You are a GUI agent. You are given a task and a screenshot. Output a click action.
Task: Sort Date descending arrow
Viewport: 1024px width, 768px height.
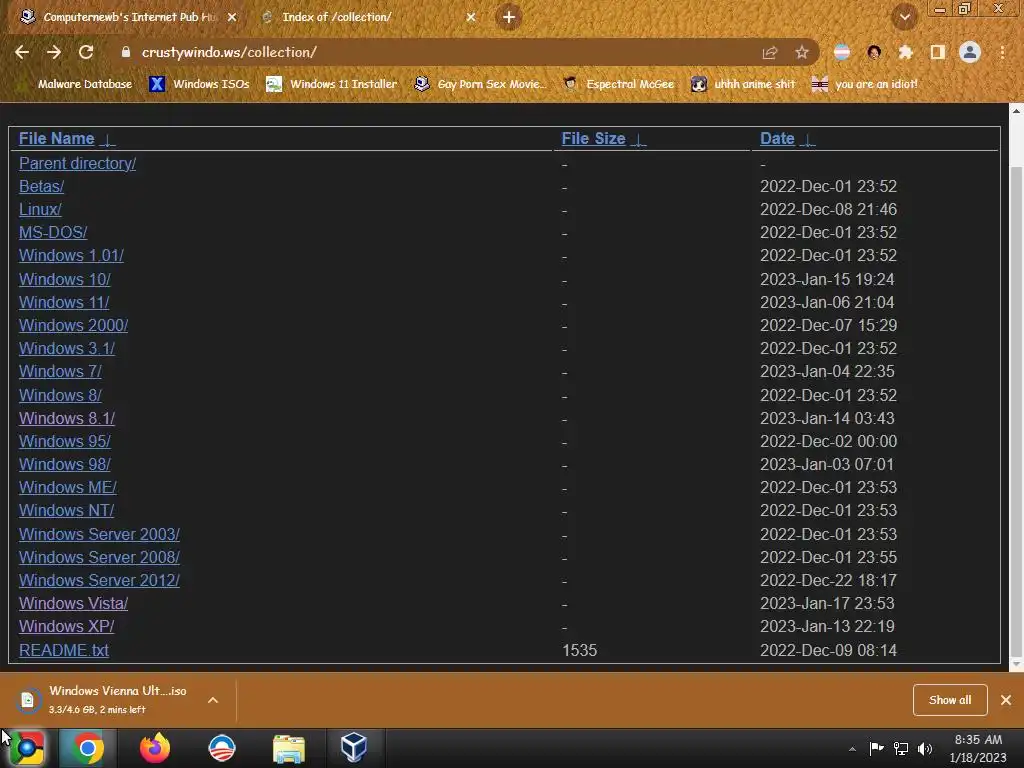point(808,140)
